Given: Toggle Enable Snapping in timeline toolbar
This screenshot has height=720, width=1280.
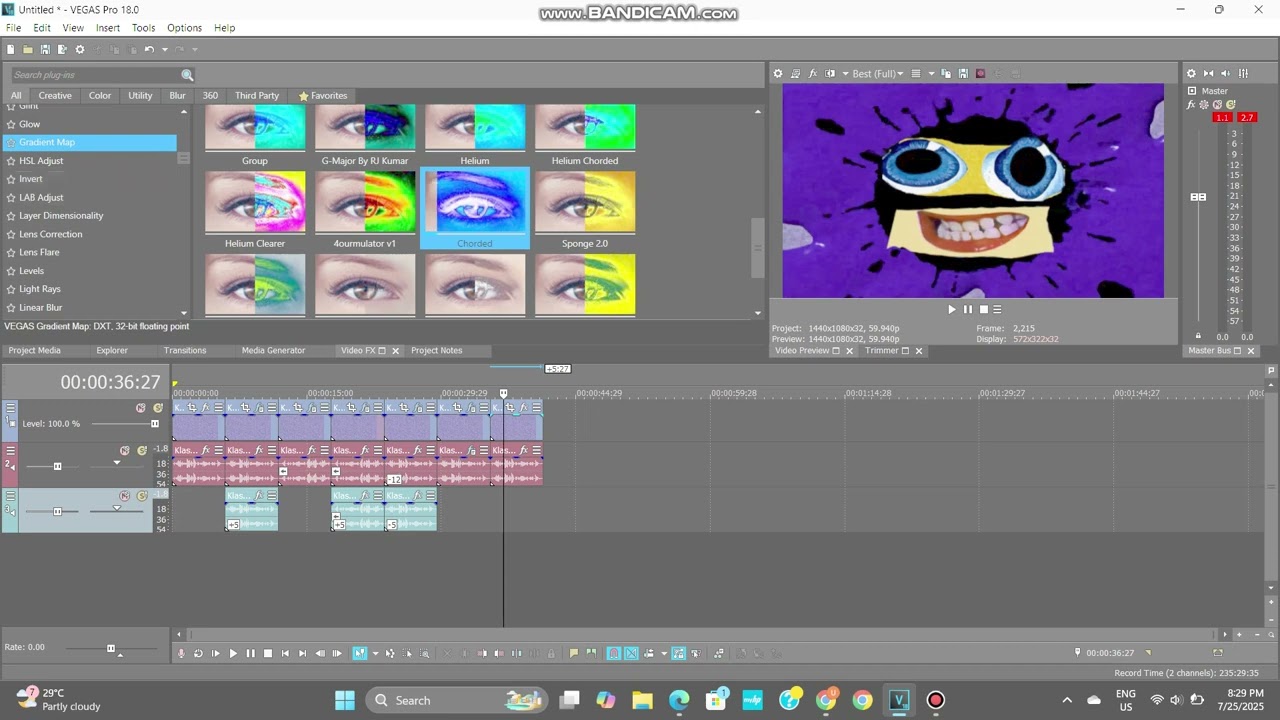Looking at the screenshot, I should tap(614, 653).
